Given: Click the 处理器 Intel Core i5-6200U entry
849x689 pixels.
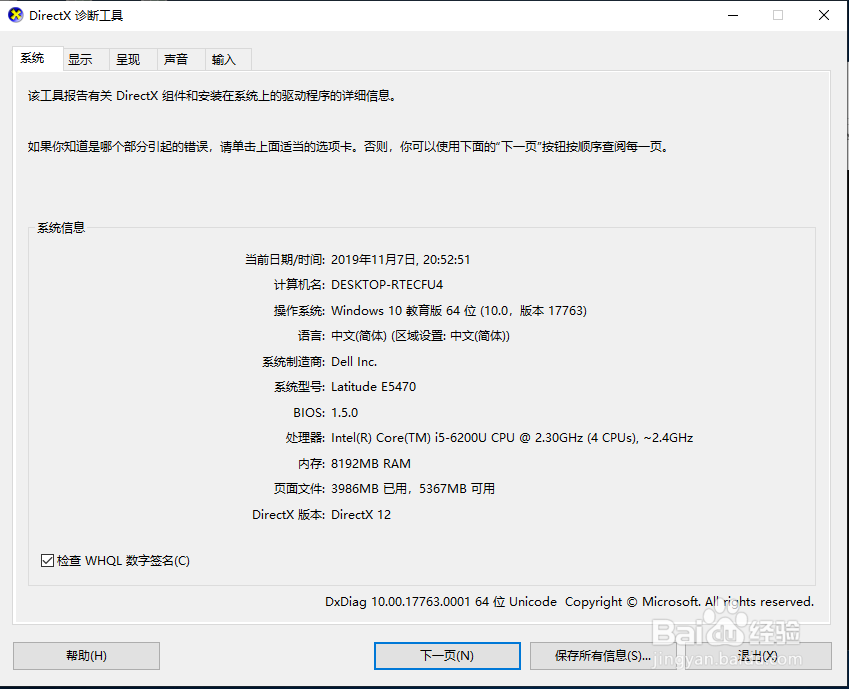Looking at the screenshot, I should point(510,437).
